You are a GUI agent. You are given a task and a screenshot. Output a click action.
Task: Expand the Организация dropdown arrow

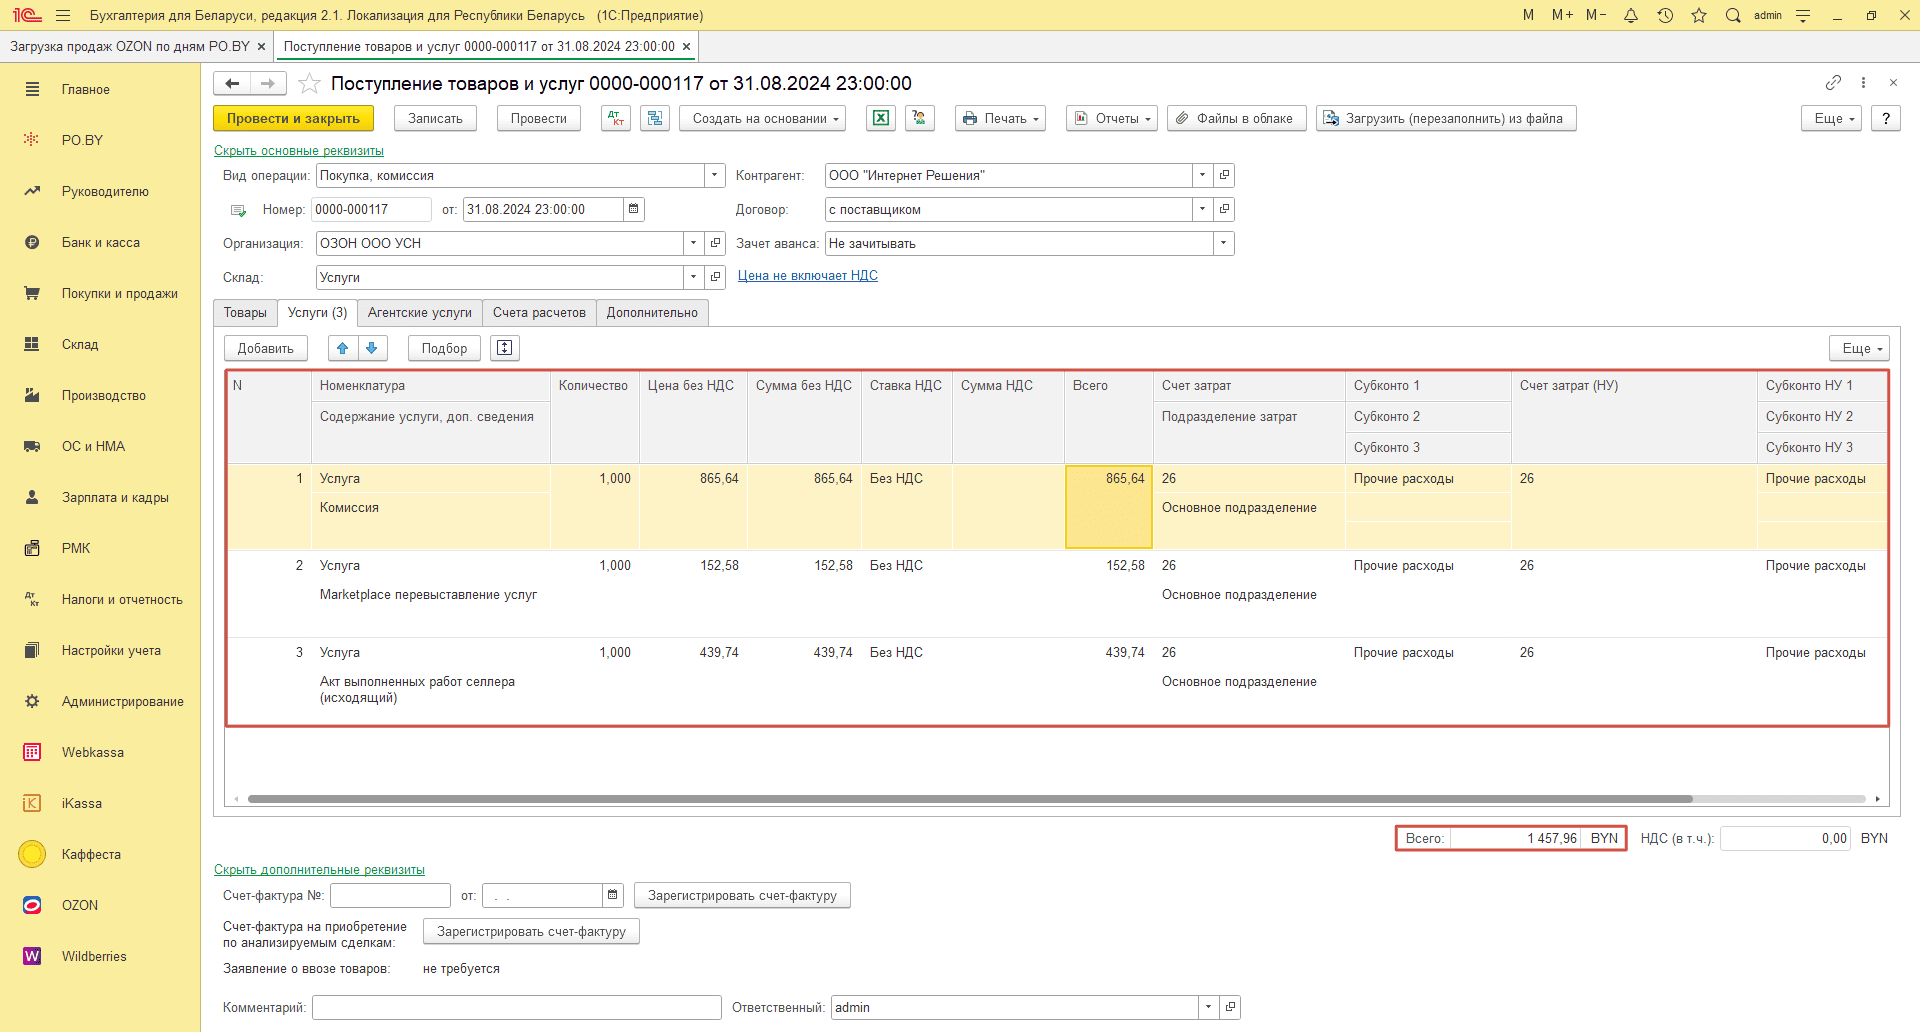coord(694,243)
